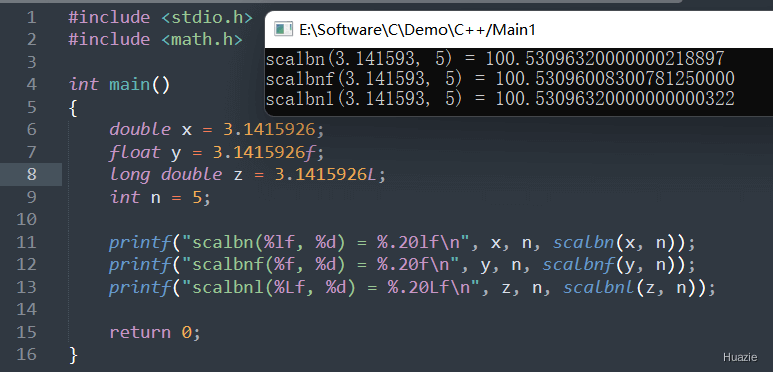Click the Huazie watermark text
This screenshot has width=773, height=372.
coord(739,358)
